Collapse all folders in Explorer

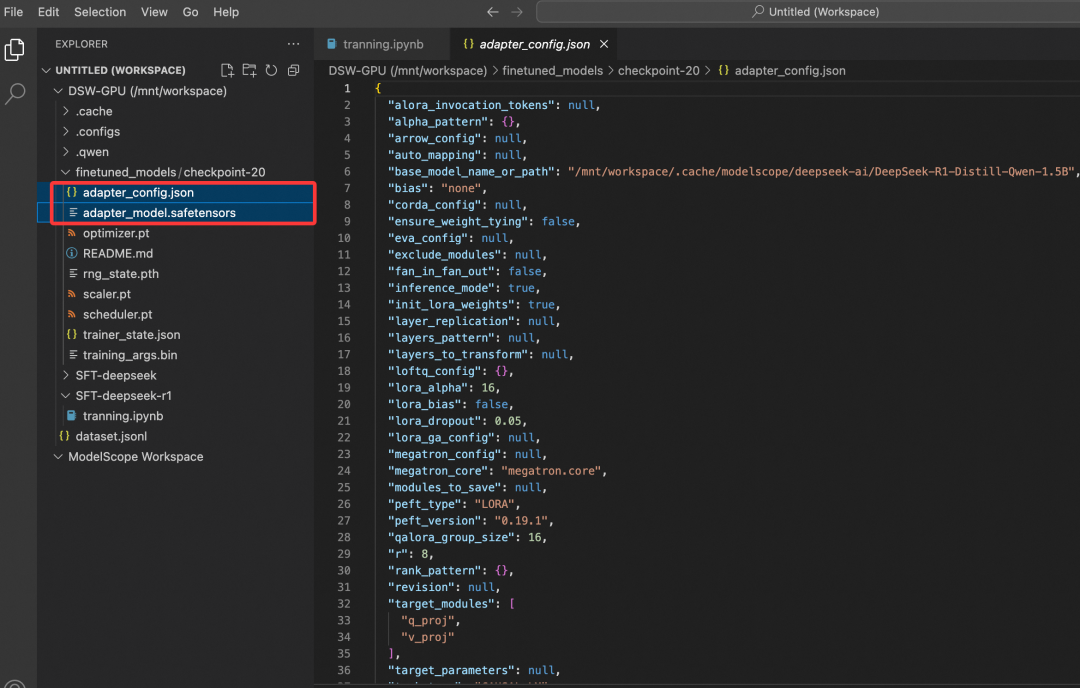293,70
